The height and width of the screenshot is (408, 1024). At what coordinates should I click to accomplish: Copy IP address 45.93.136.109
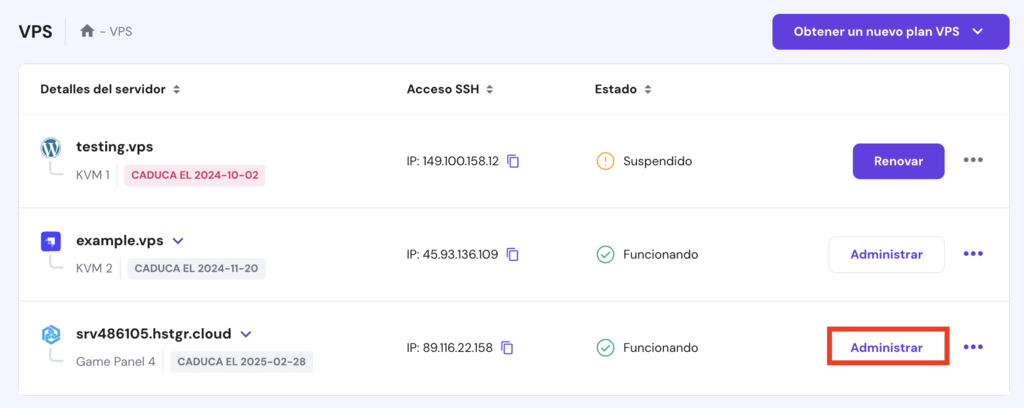(513, 254)
